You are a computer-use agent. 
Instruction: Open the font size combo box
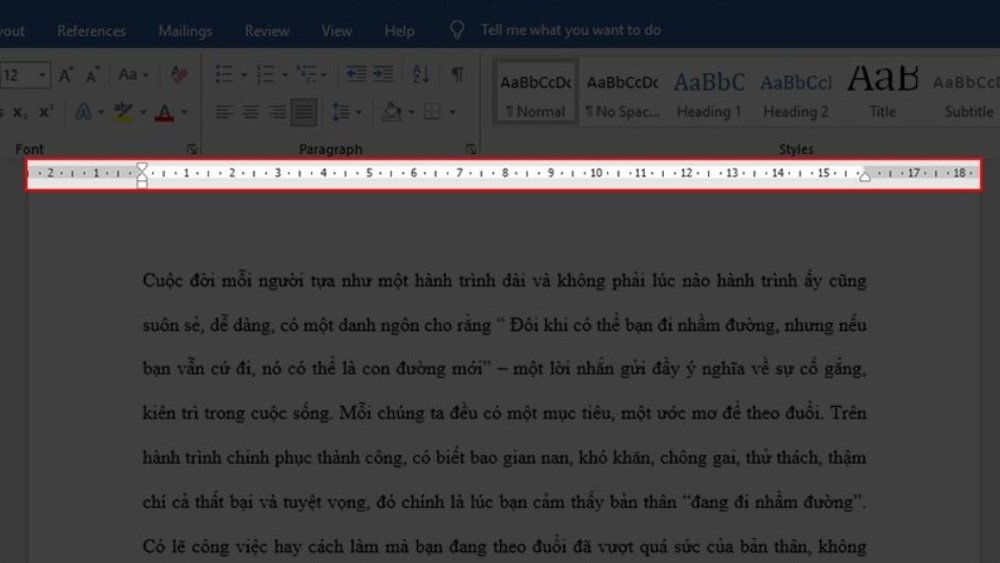(24, 75)
